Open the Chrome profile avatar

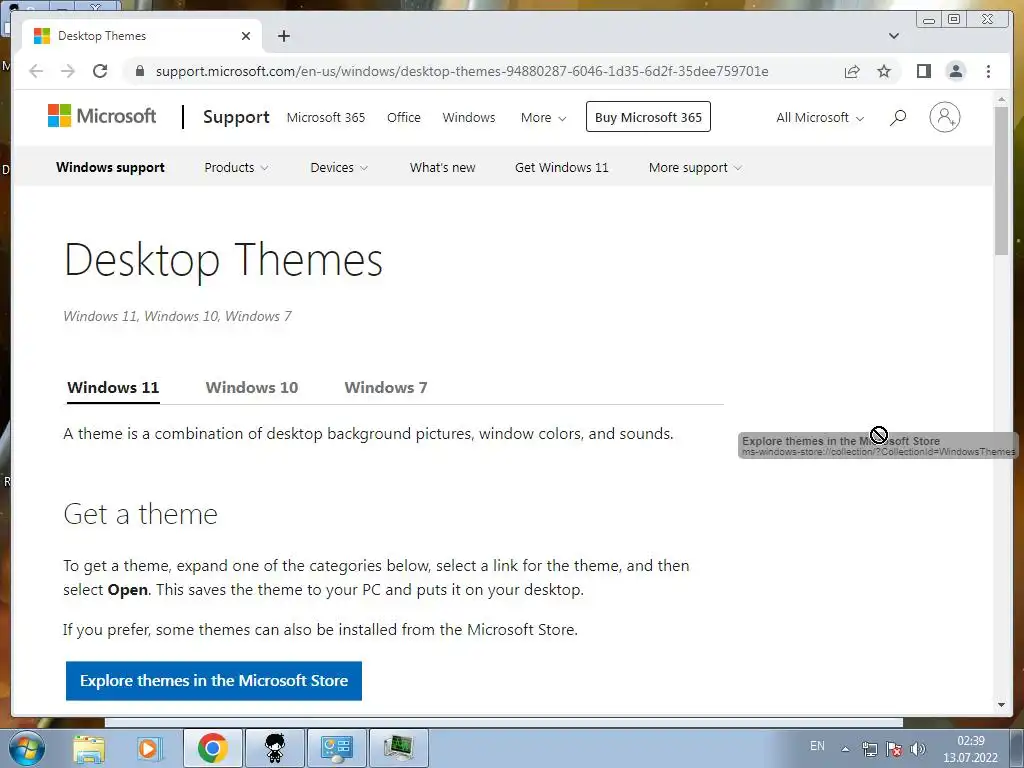coord(955,71)
